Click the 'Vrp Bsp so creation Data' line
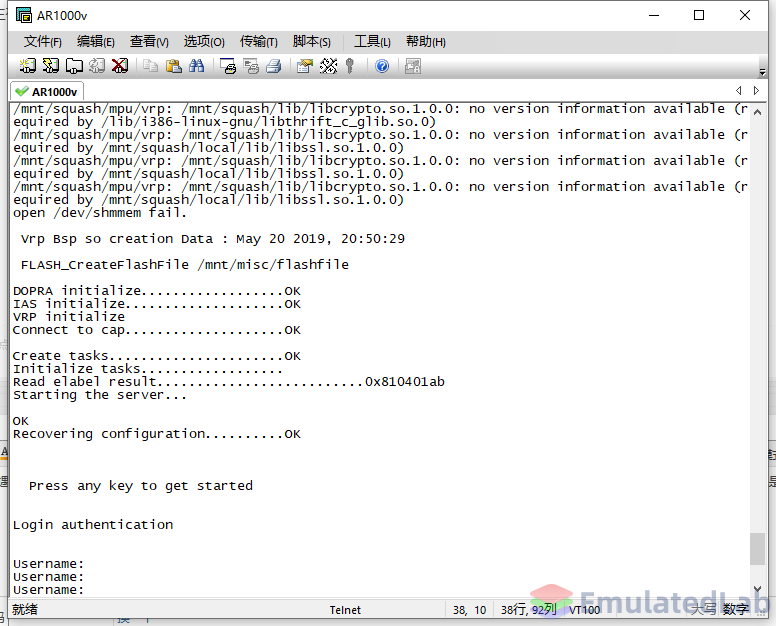The image size is (776, 626). (213, 239)
